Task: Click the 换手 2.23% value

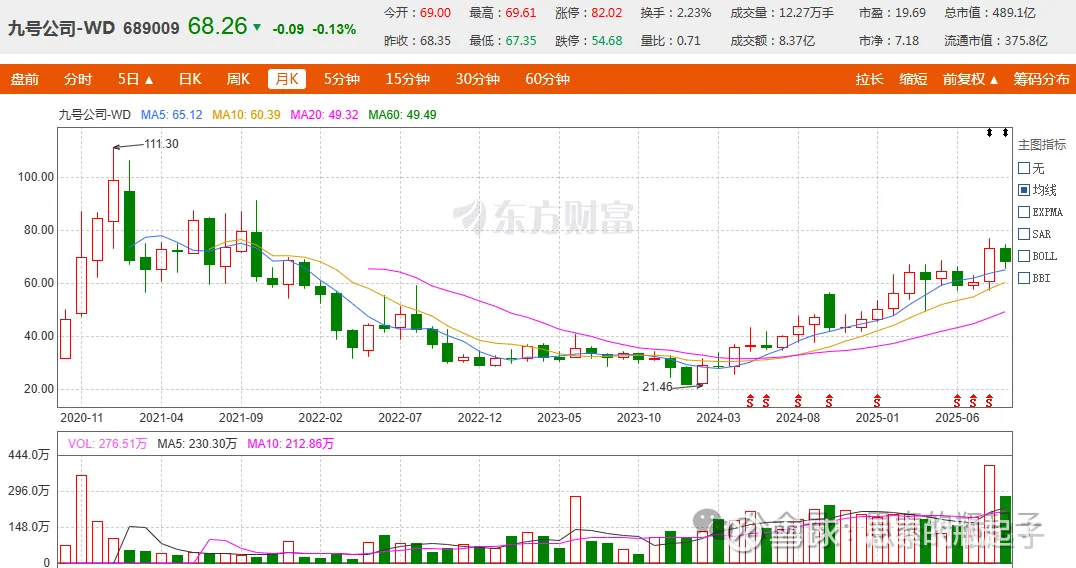Action: click(x=694, y=13)
